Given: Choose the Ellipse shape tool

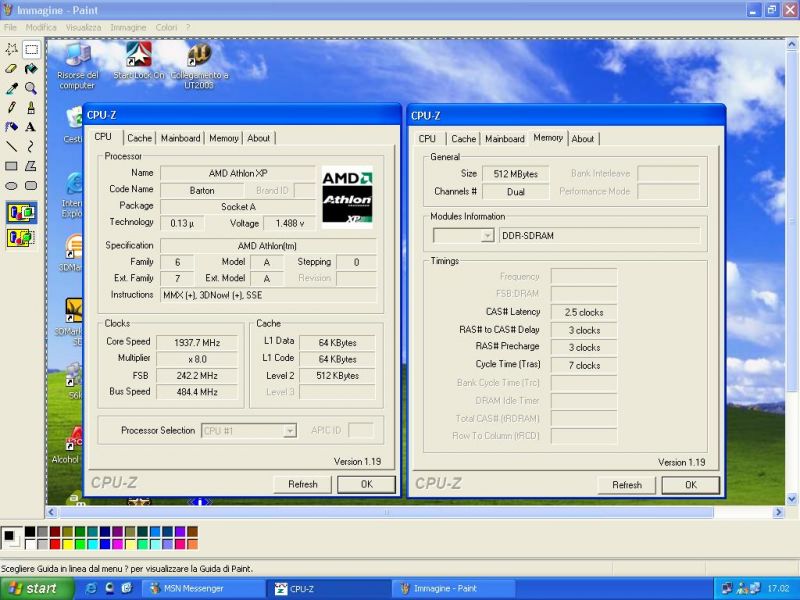Looking at the screenshot, I should coord(11,186).
